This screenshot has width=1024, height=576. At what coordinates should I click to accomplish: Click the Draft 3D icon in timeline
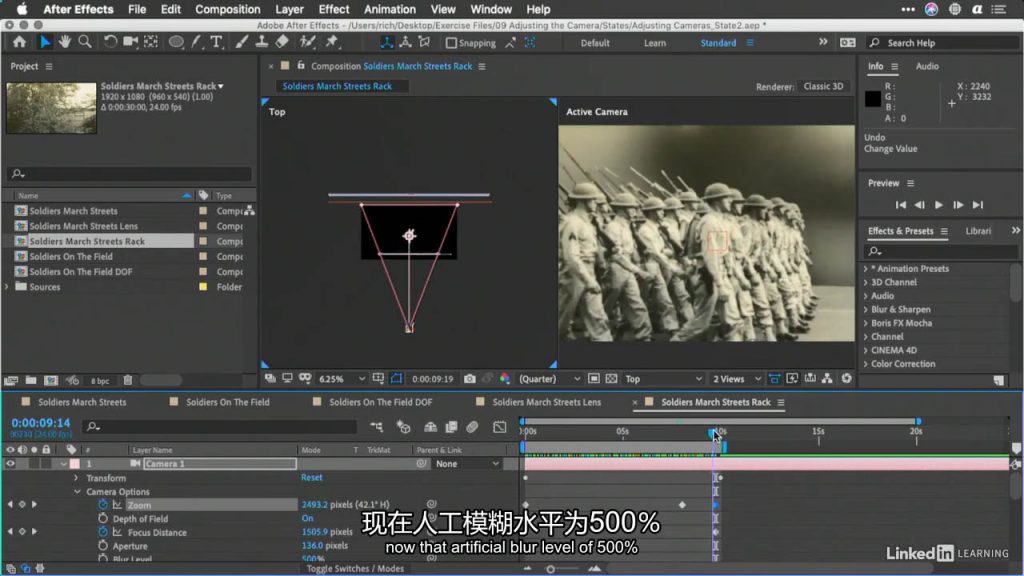[x=404, y=427]
